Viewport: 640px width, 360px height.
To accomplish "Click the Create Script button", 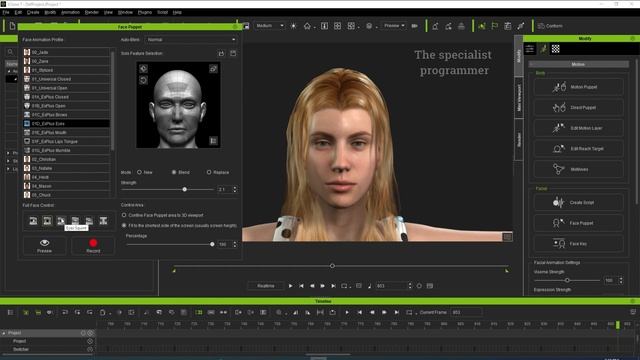I will [578, 202].
